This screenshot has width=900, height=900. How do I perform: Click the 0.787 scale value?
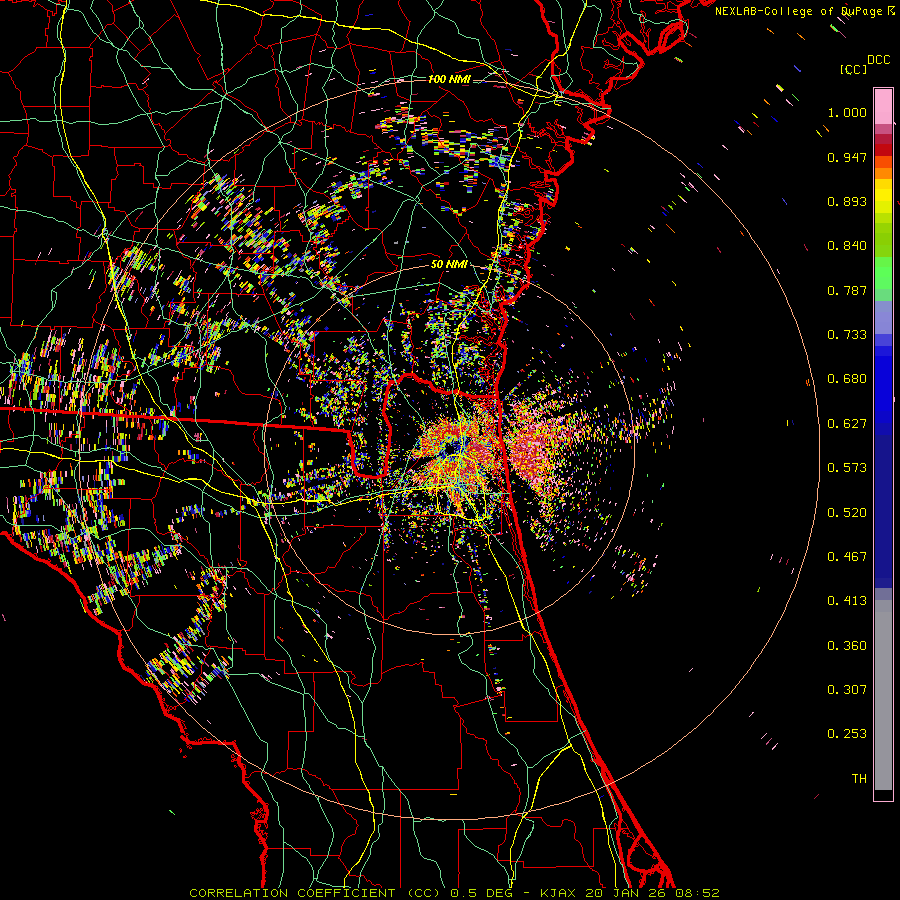pos(847,290)
